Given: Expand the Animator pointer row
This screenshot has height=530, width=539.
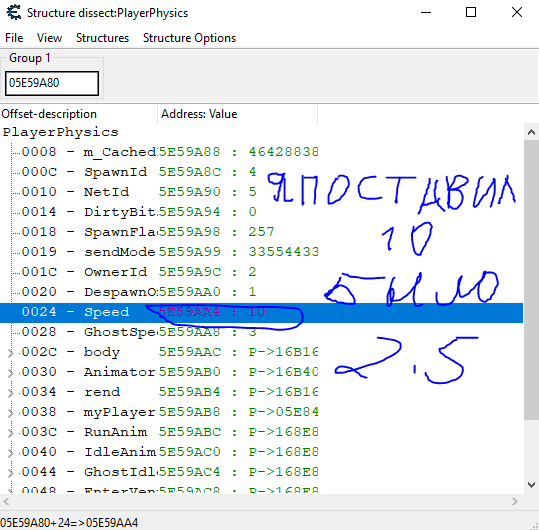Looking at the screenshot, I should coord(10,373).
